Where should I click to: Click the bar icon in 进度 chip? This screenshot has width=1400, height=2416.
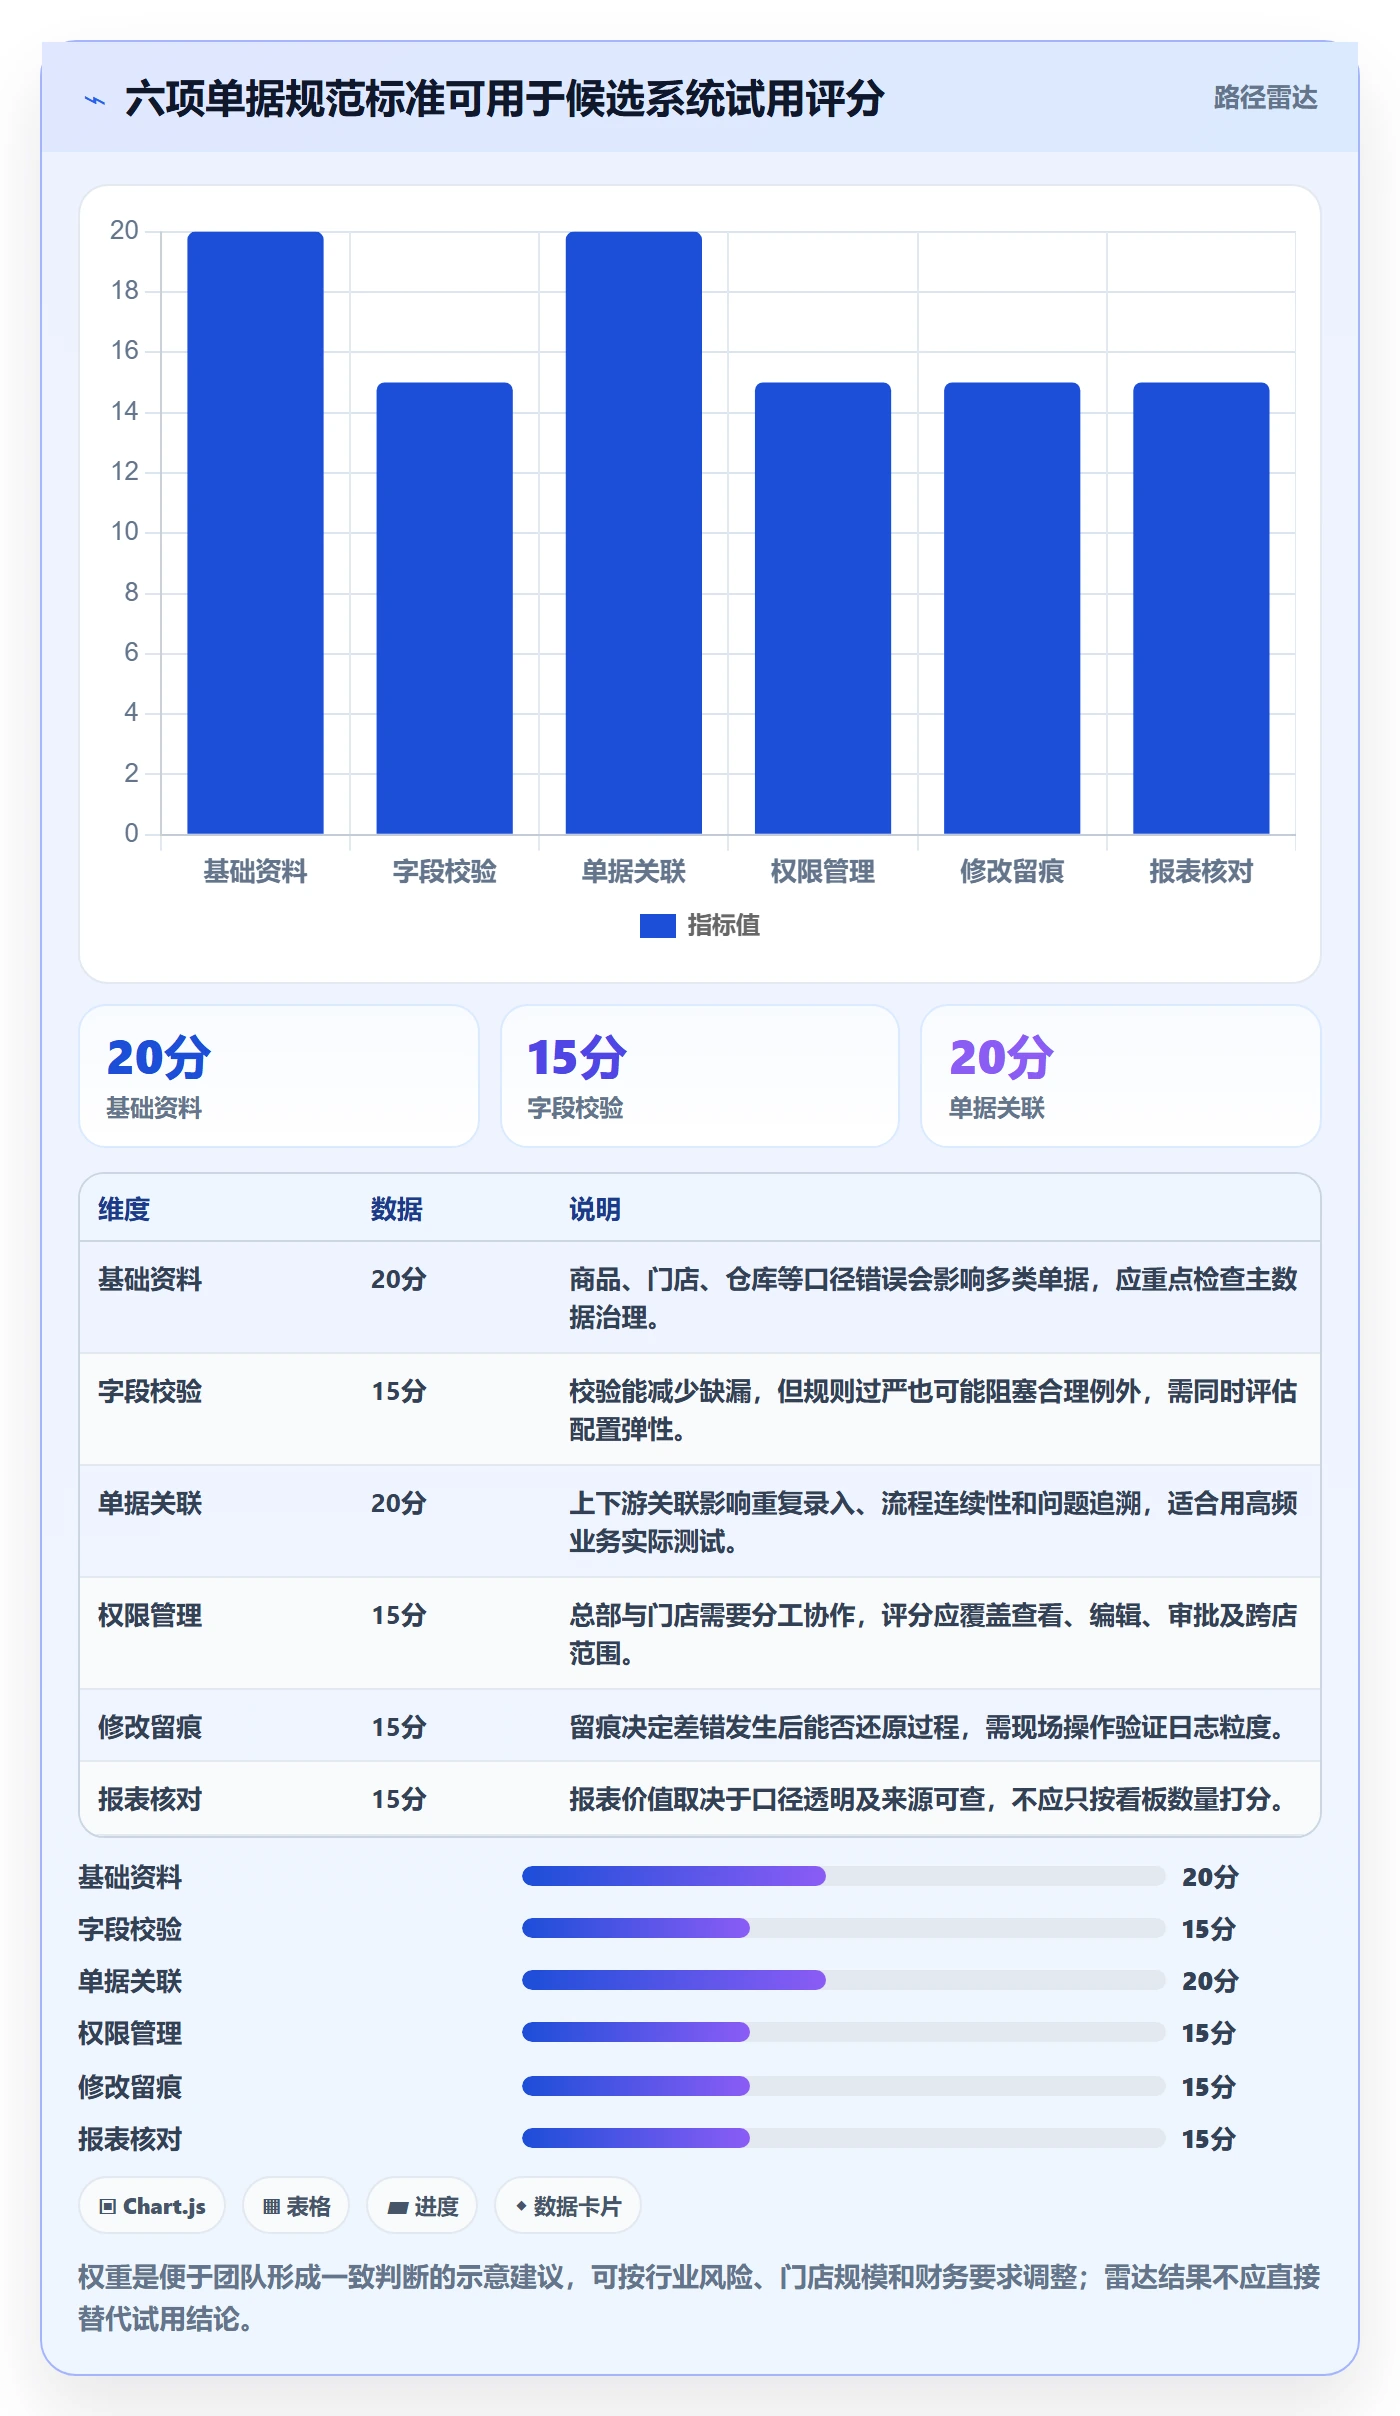[x=397, y=2207]
